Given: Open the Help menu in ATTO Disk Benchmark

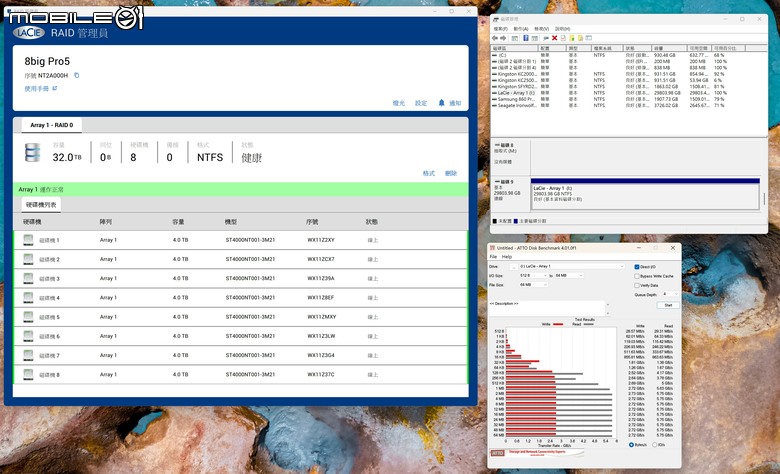Looking at the screenshot, I should coord(507,257).
